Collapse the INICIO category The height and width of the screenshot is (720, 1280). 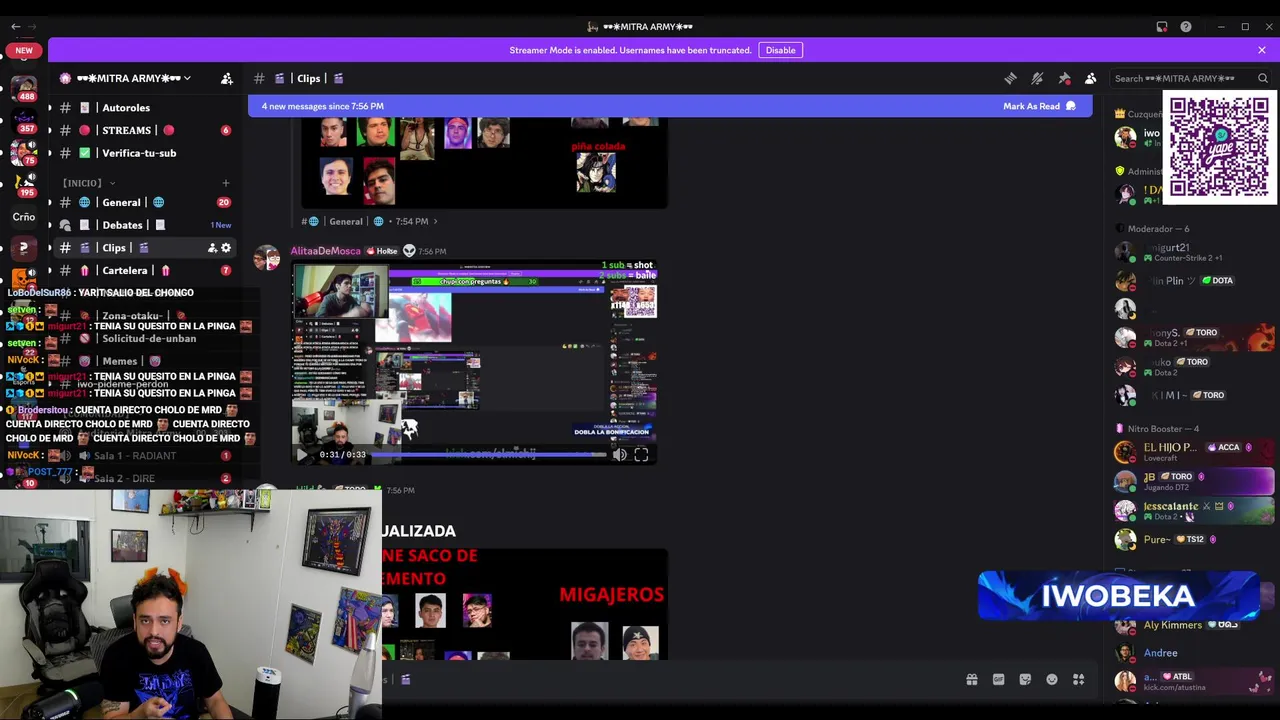point(86,183)
